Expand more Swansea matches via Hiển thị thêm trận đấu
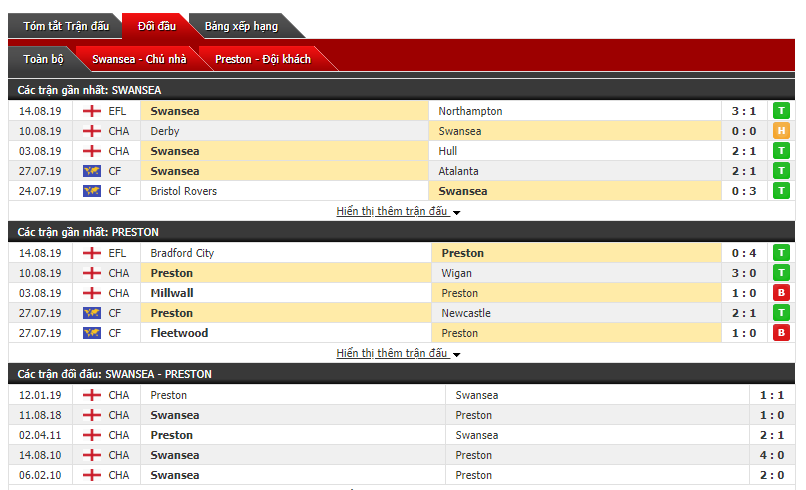Image resolution: width=806 pixels, height=490 pixels. click(392, 211)
